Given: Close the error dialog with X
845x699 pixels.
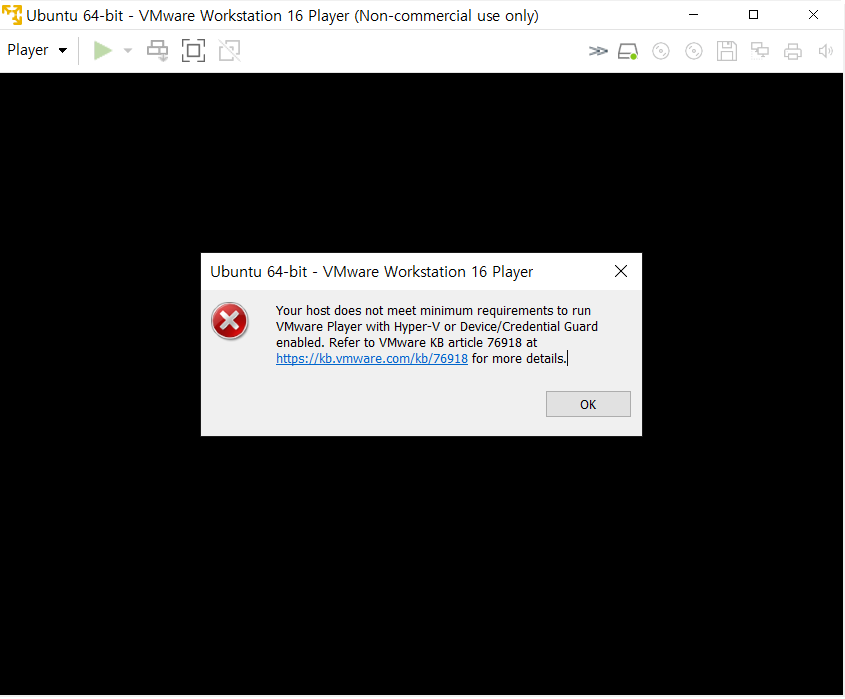Looking at the screenshot, I should (621, 272).
